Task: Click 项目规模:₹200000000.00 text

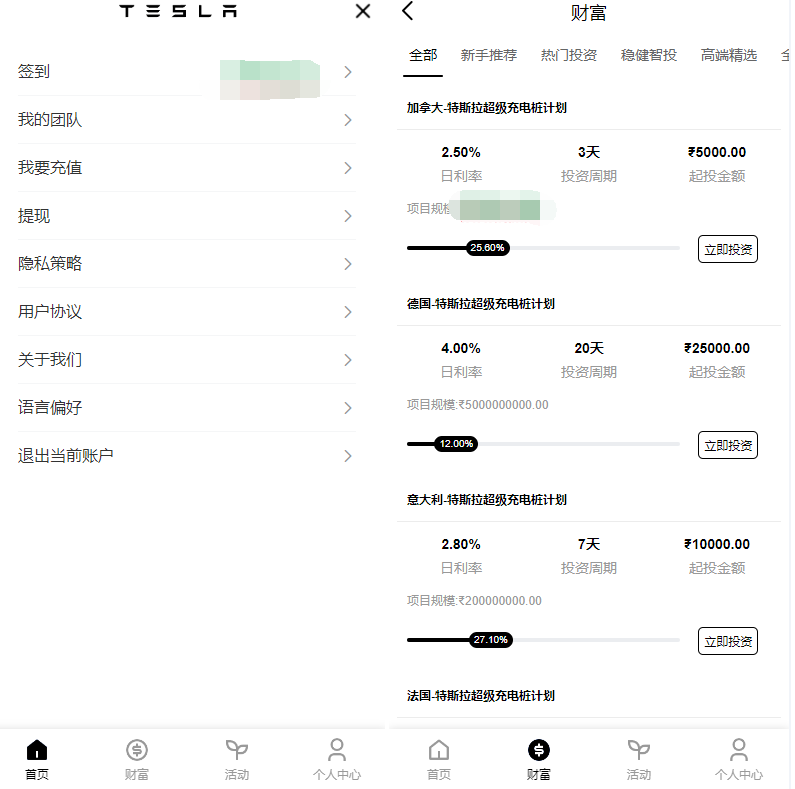Action: coord(474,601)
